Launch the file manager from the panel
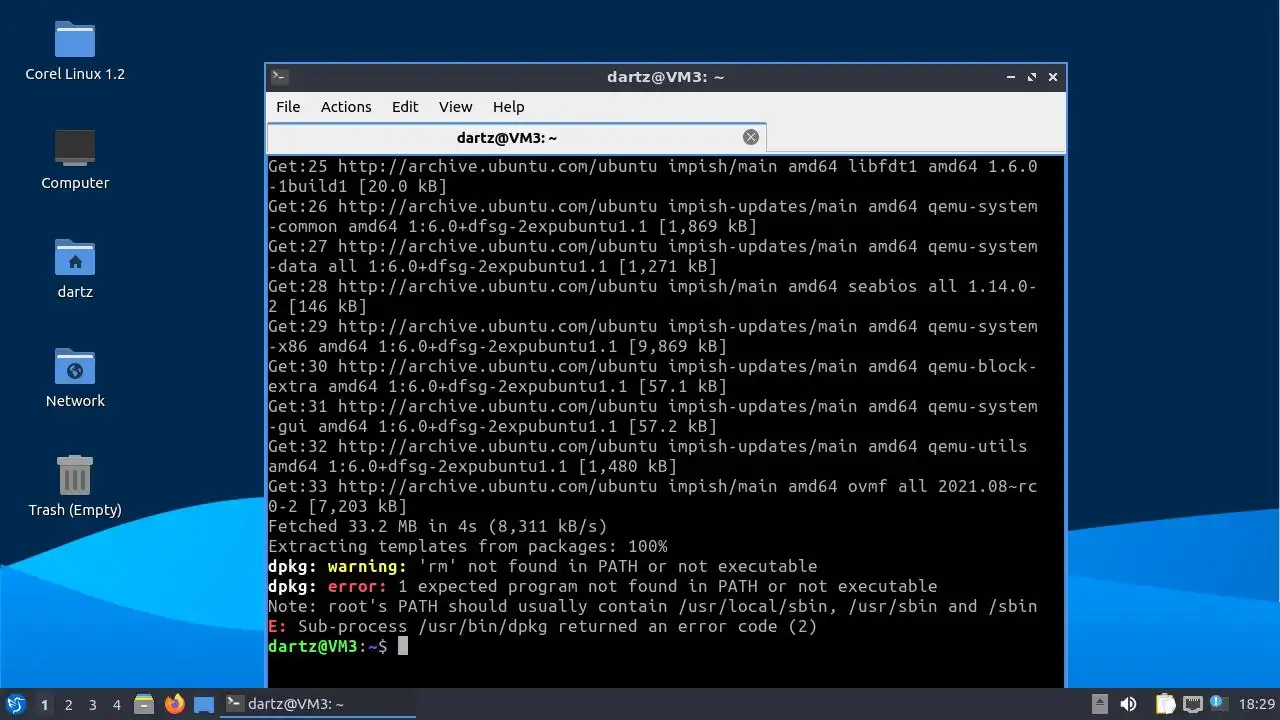The image size is (1280, 720). coord(144,704)
